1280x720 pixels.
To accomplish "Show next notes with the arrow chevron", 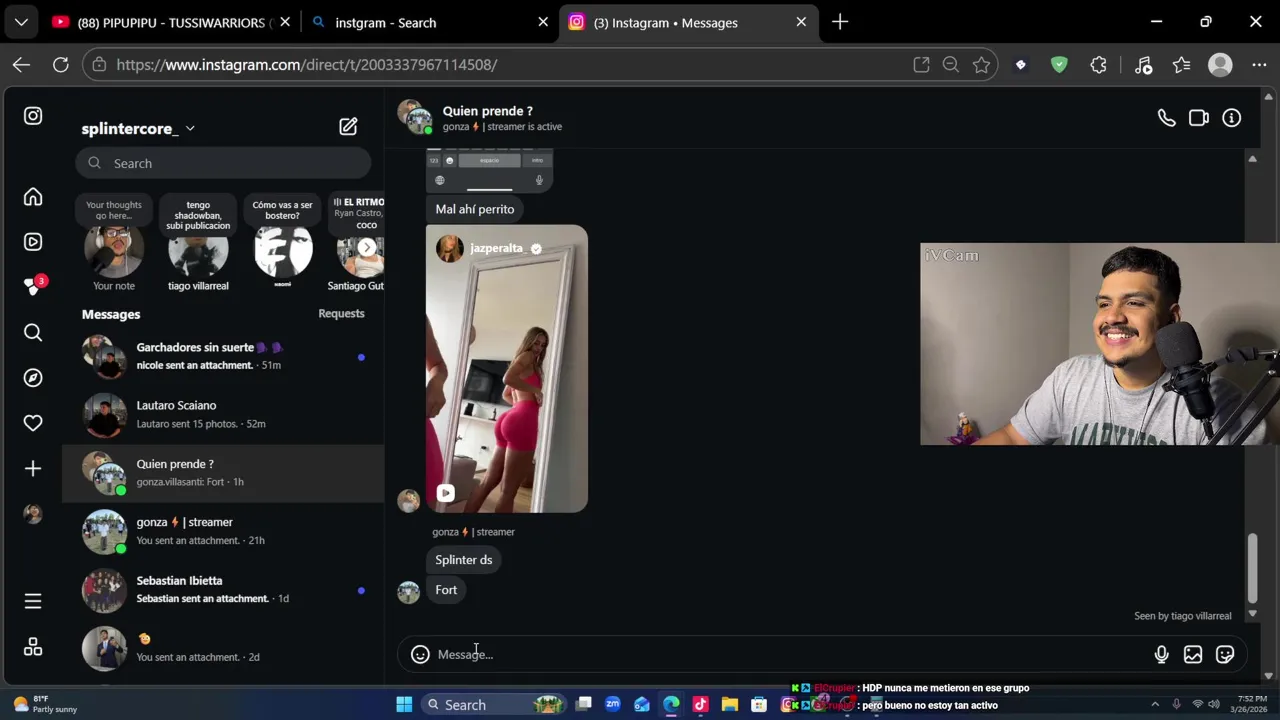I will tap(367, 247).
